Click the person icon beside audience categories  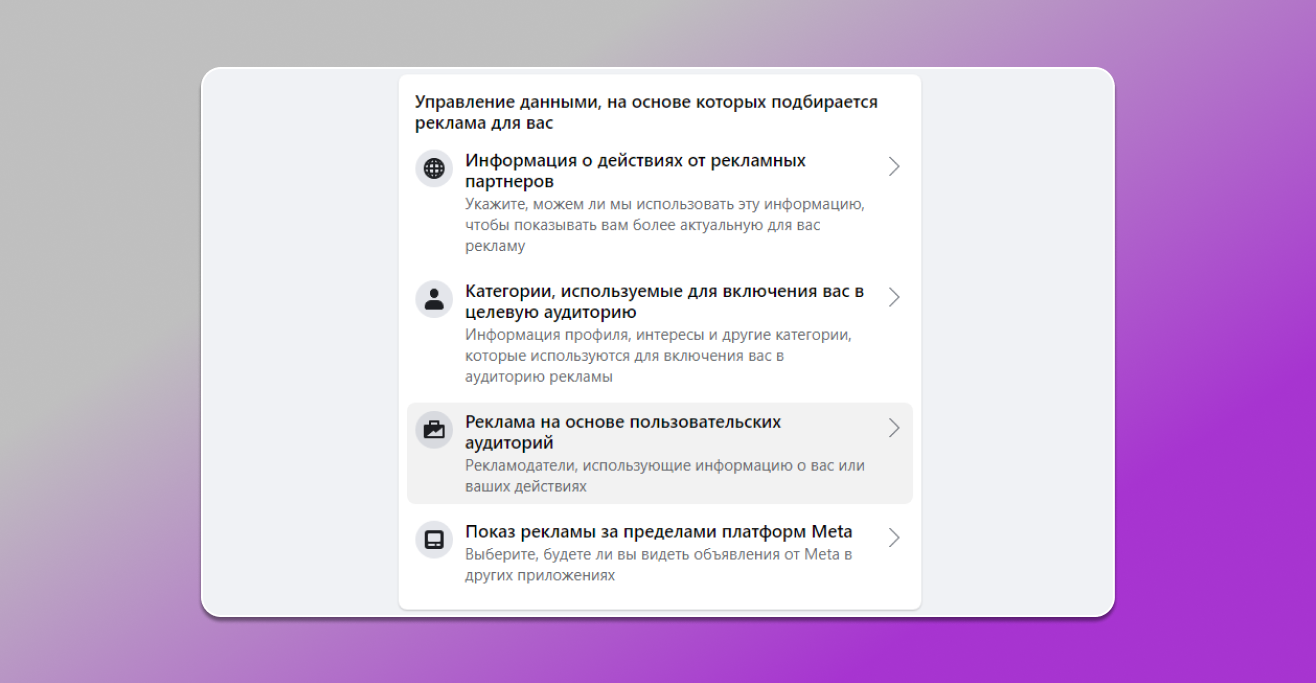click(434, 298)
